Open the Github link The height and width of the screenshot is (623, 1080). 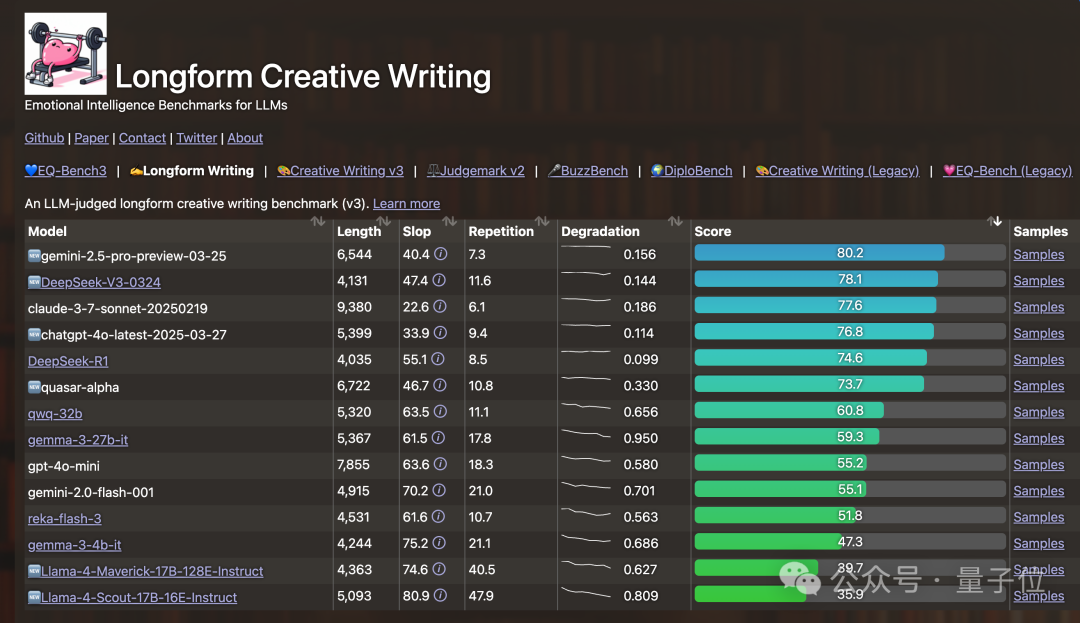[44, 138]
